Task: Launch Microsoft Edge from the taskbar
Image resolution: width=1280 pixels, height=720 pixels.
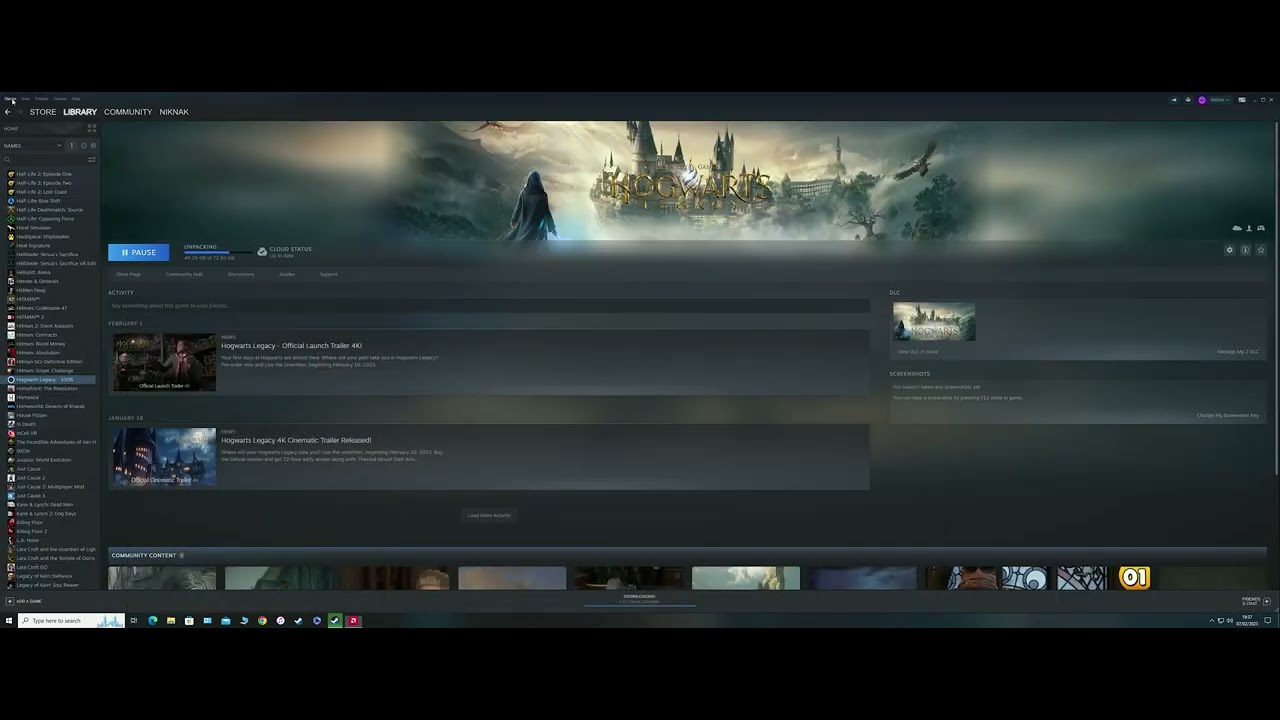Action: point(152,621)
